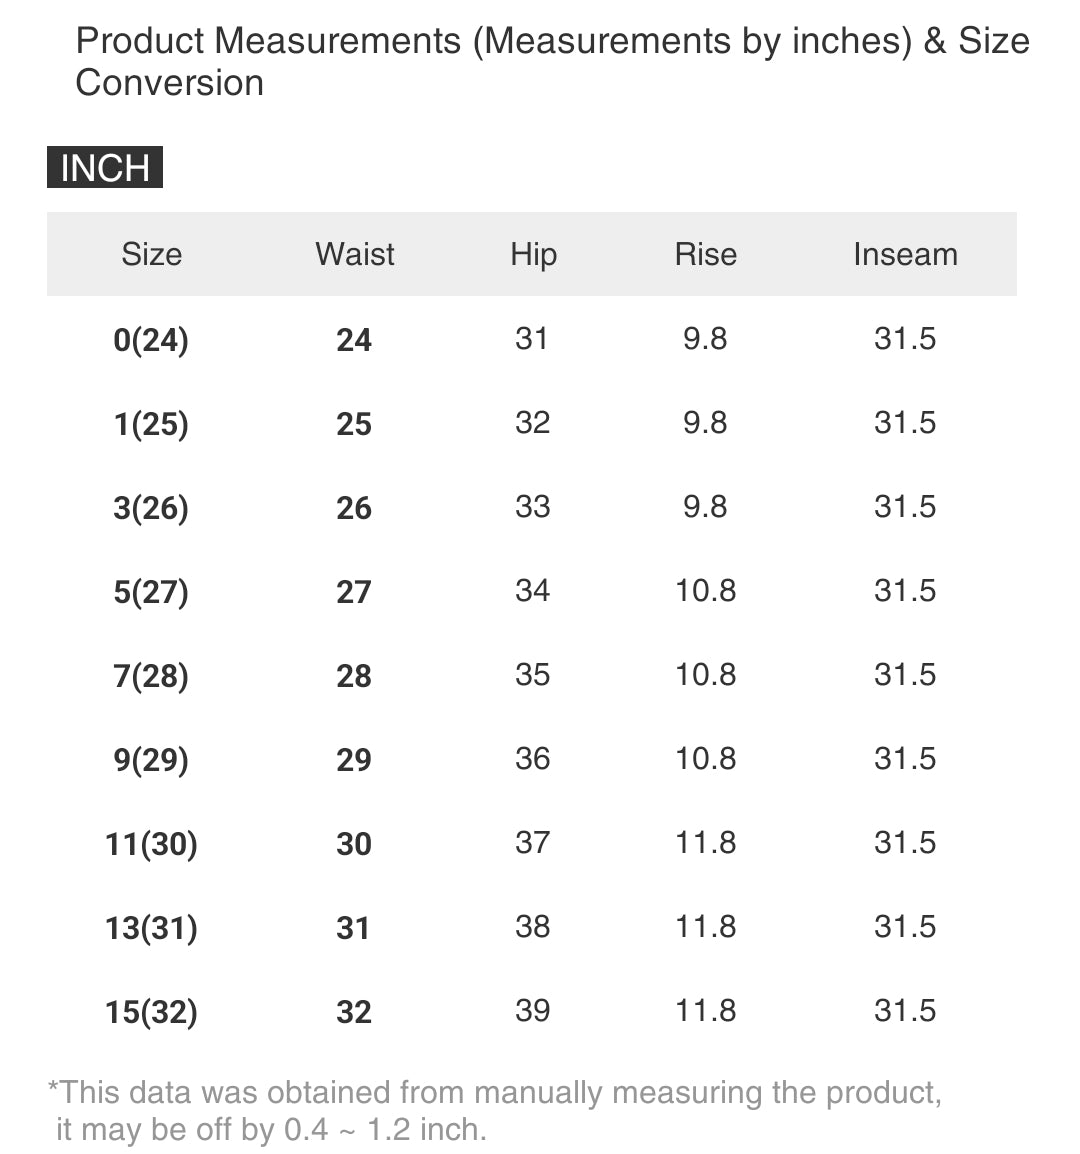Click waist value 28 in the table
1080x1154 pixels.
(354, 676)
